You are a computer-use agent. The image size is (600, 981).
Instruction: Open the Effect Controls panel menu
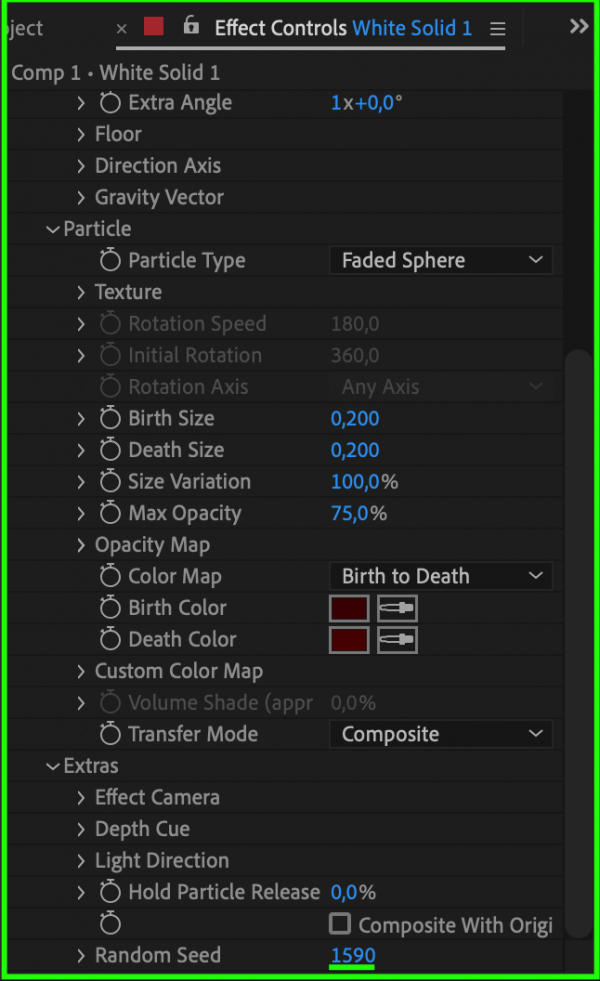tap(497, 28)
